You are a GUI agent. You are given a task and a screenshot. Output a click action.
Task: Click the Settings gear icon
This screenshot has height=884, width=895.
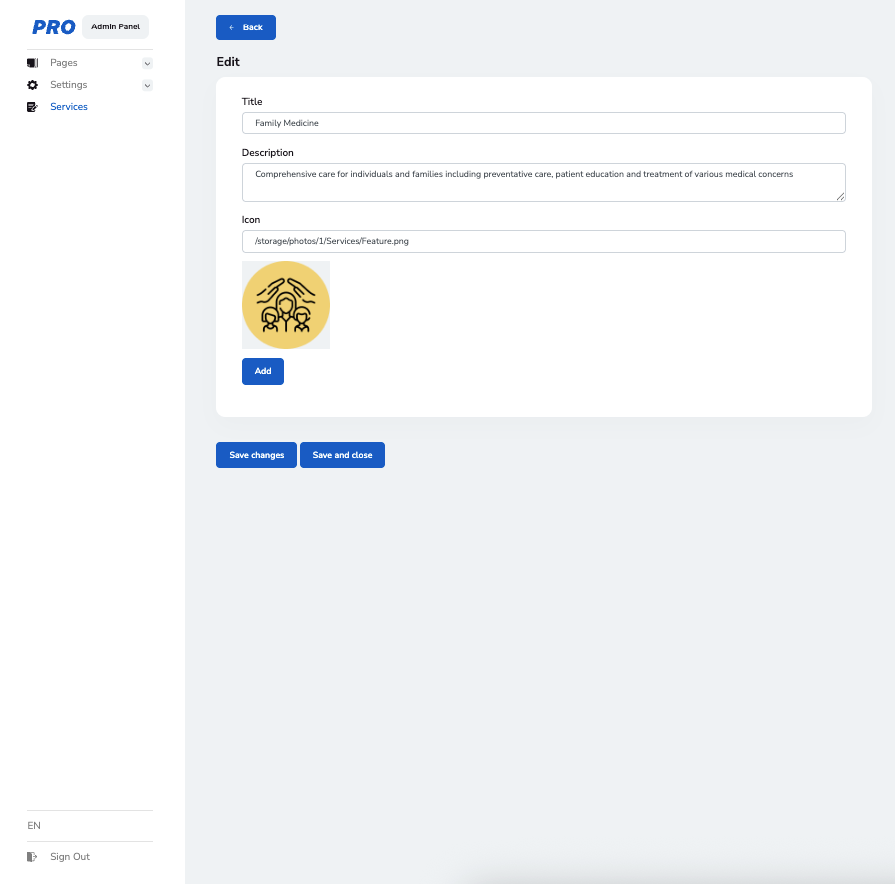pyautogui.click(x=32, y=85)
